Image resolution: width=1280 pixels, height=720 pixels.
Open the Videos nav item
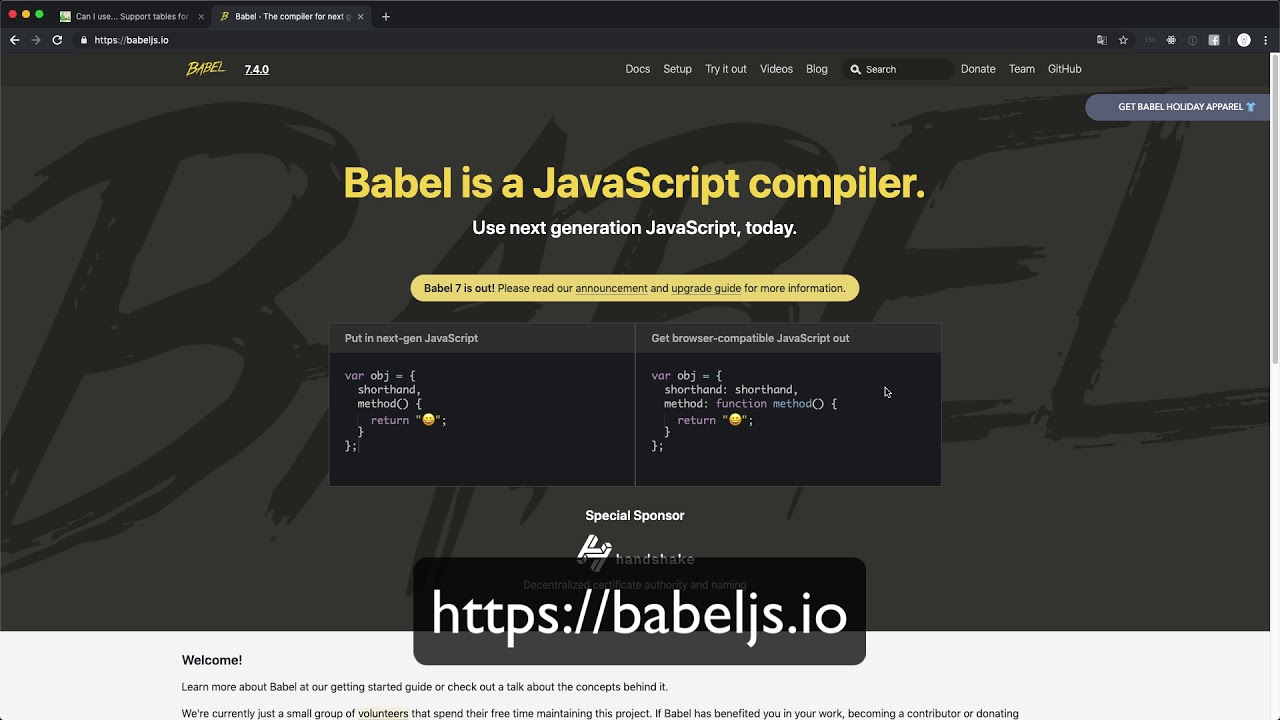click(776, 69)
